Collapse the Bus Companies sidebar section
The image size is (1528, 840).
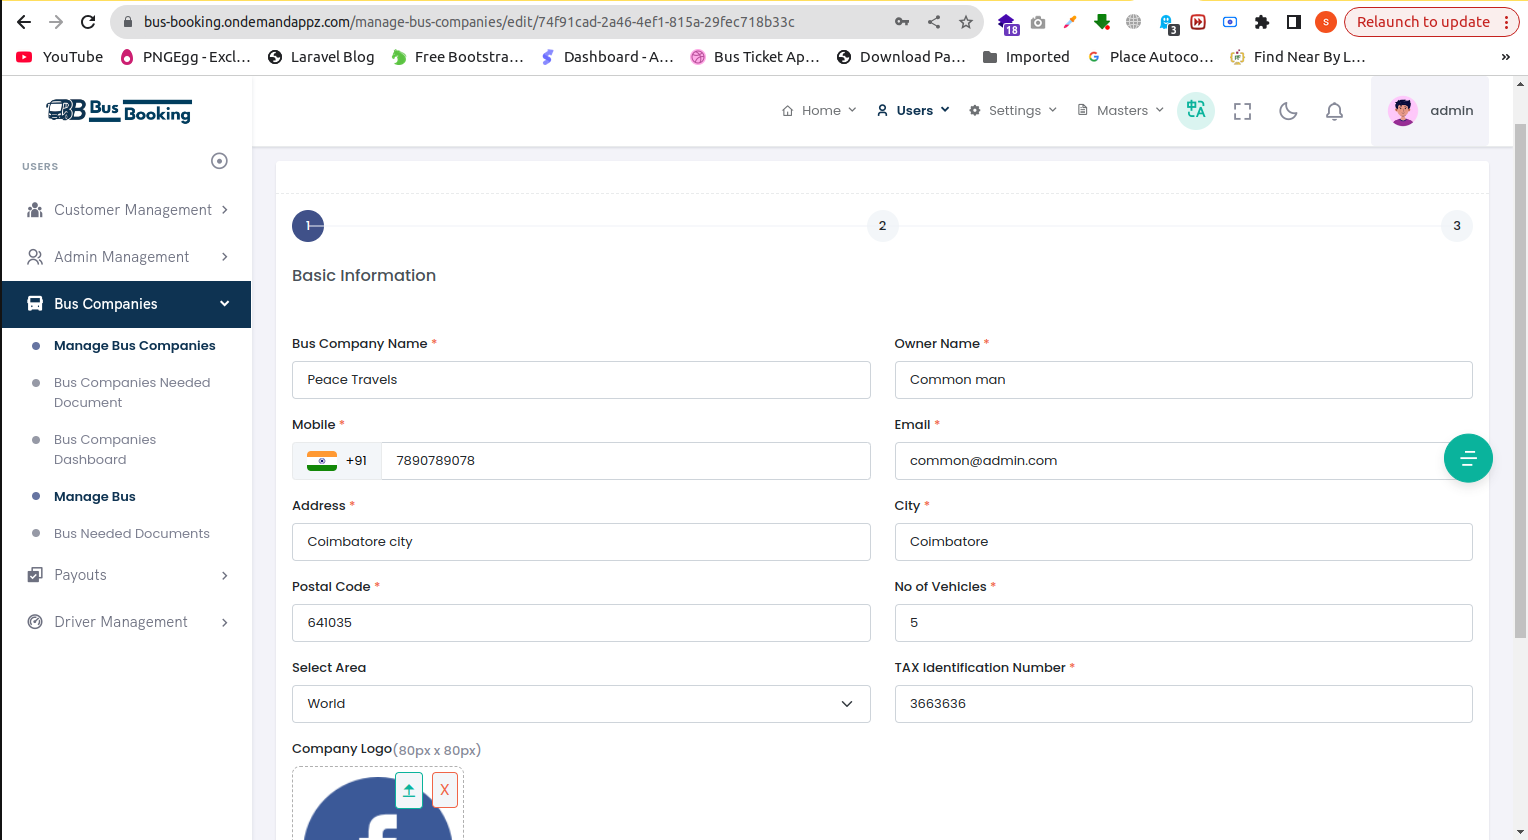click(126, 304)
